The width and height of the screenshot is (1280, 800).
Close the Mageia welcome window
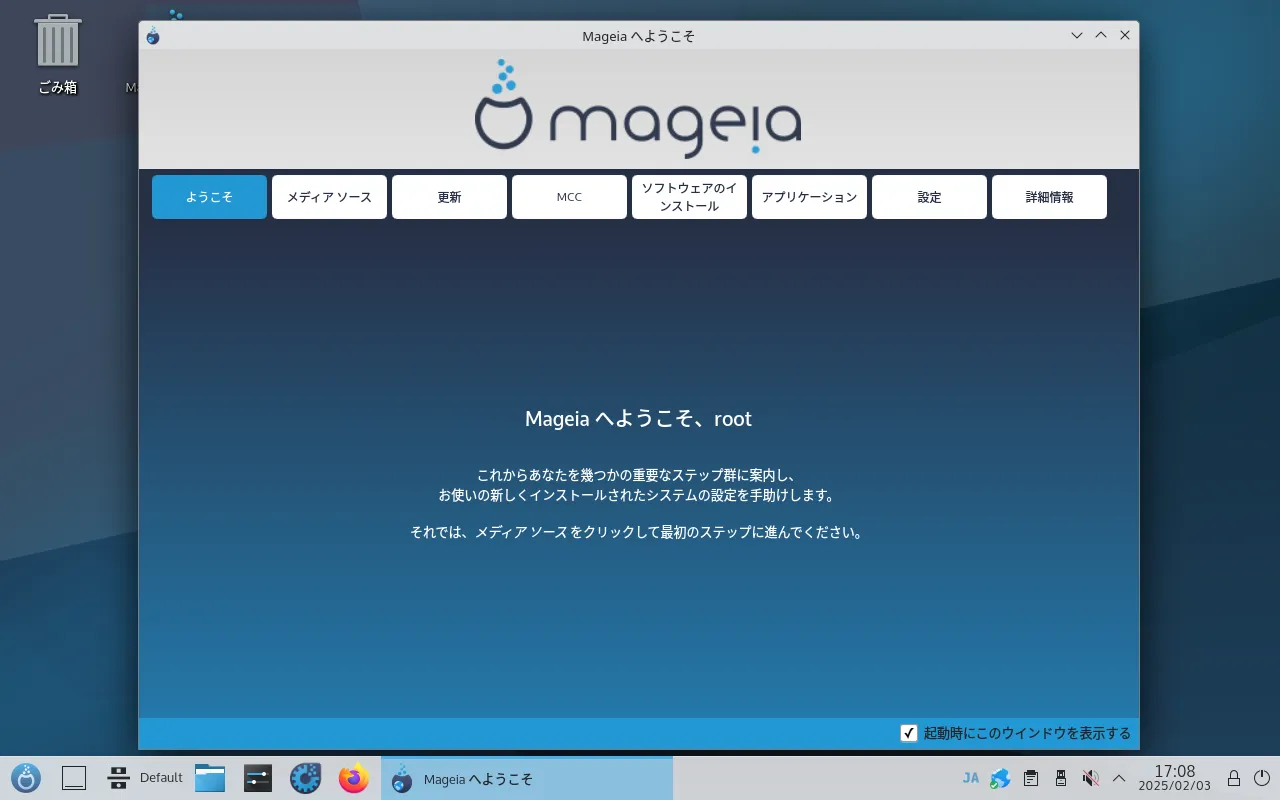(1125, 35)
